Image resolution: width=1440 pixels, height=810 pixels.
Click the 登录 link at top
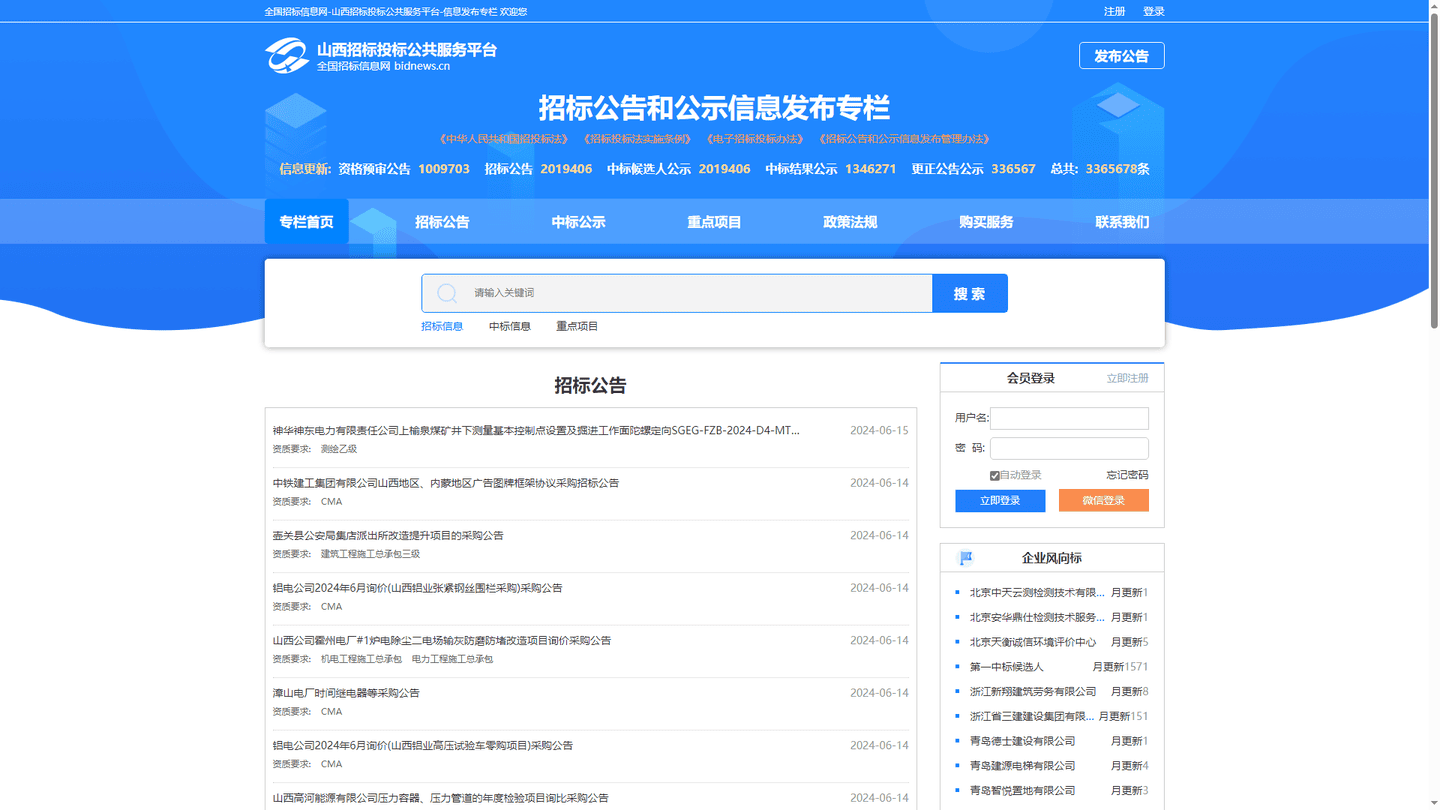[1154, 12]
